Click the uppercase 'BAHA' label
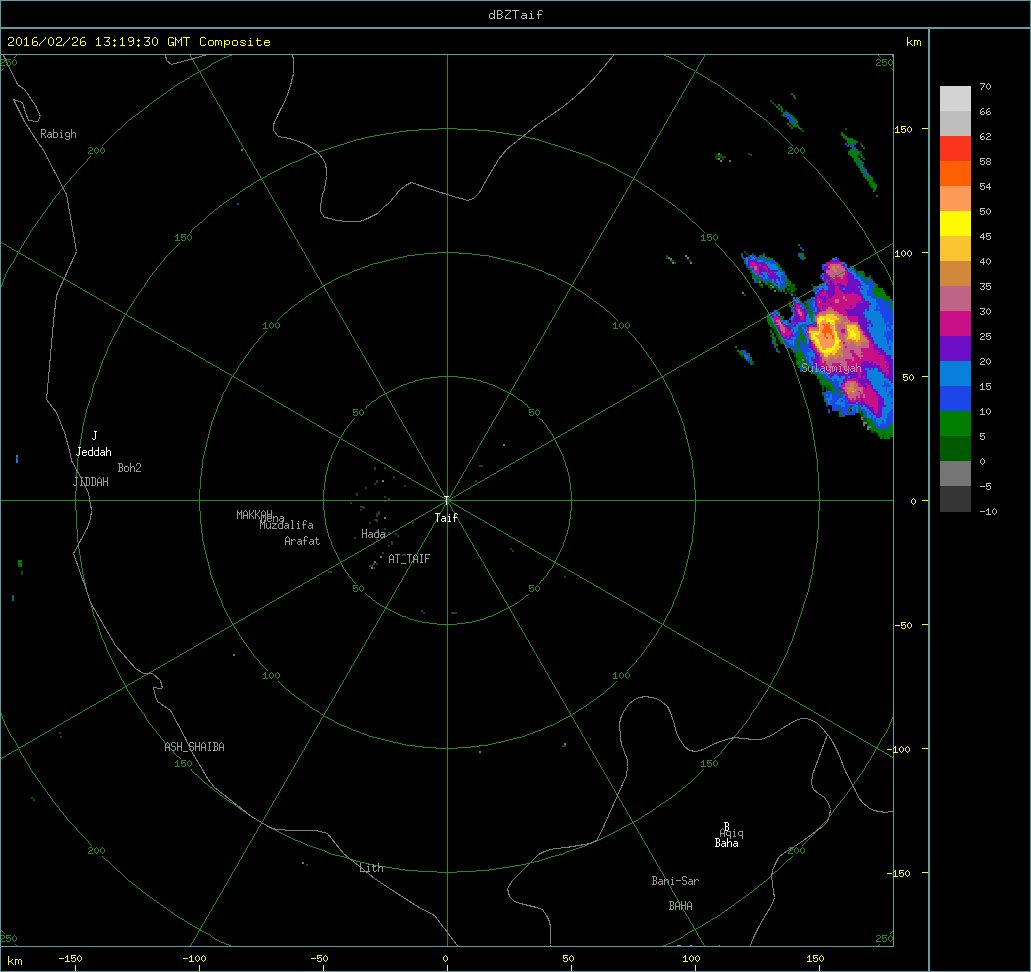Image resolution: width=1031 pixels, height=972 pixels. [x=681, y=906]
